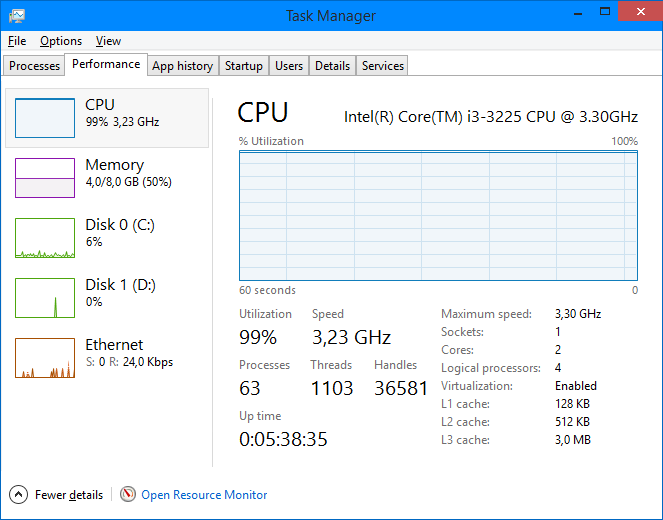Switch to the Details tab
The image size is (663, 520).
click(332, 66)
